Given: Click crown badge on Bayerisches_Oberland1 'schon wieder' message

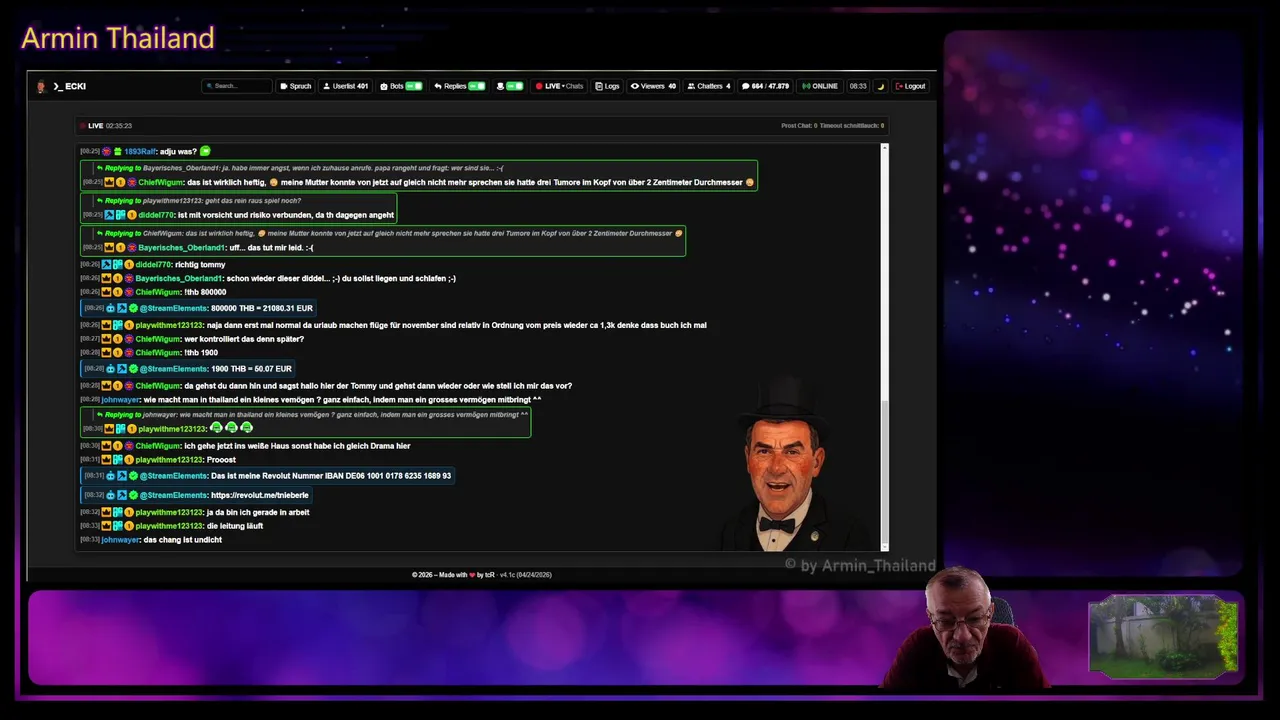Looking at the screenshot, I should click(106, 278).
